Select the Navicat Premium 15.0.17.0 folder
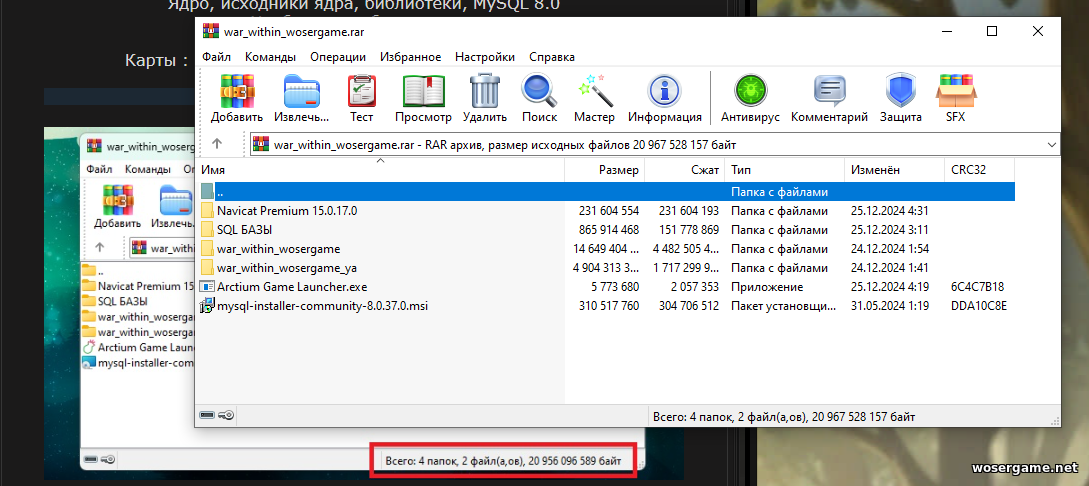 [286, 211]
